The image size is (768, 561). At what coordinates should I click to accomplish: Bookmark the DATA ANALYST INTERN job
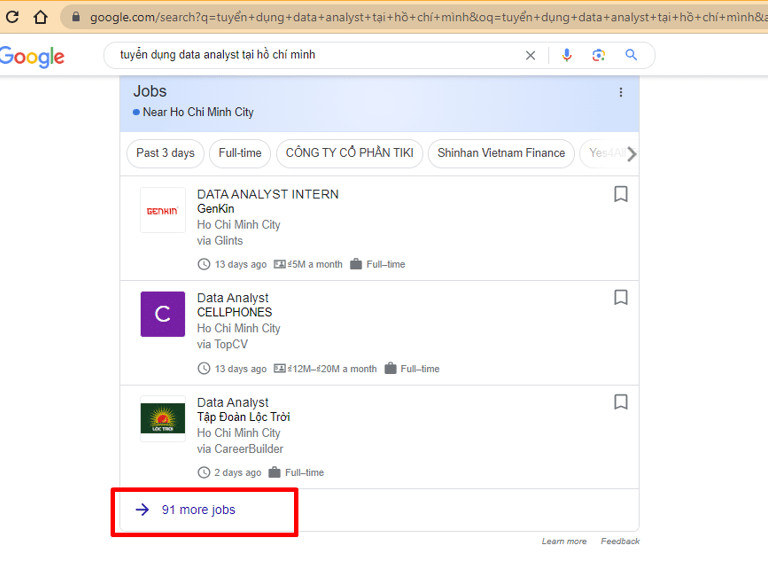621,194
